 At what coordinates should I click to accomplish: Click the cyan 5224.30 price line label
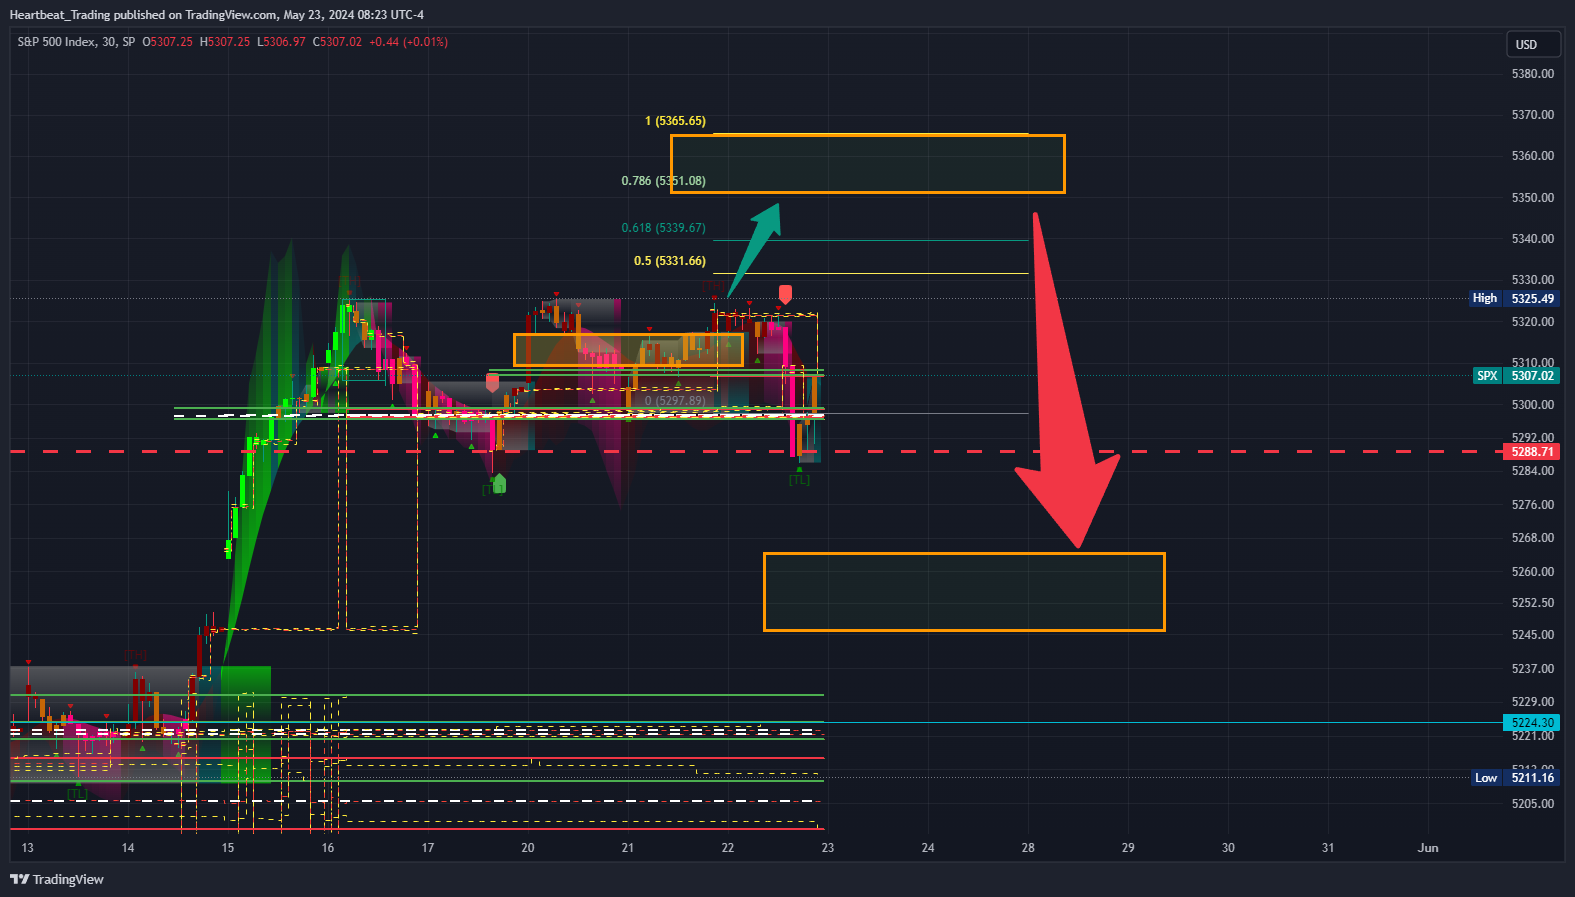1532,722
